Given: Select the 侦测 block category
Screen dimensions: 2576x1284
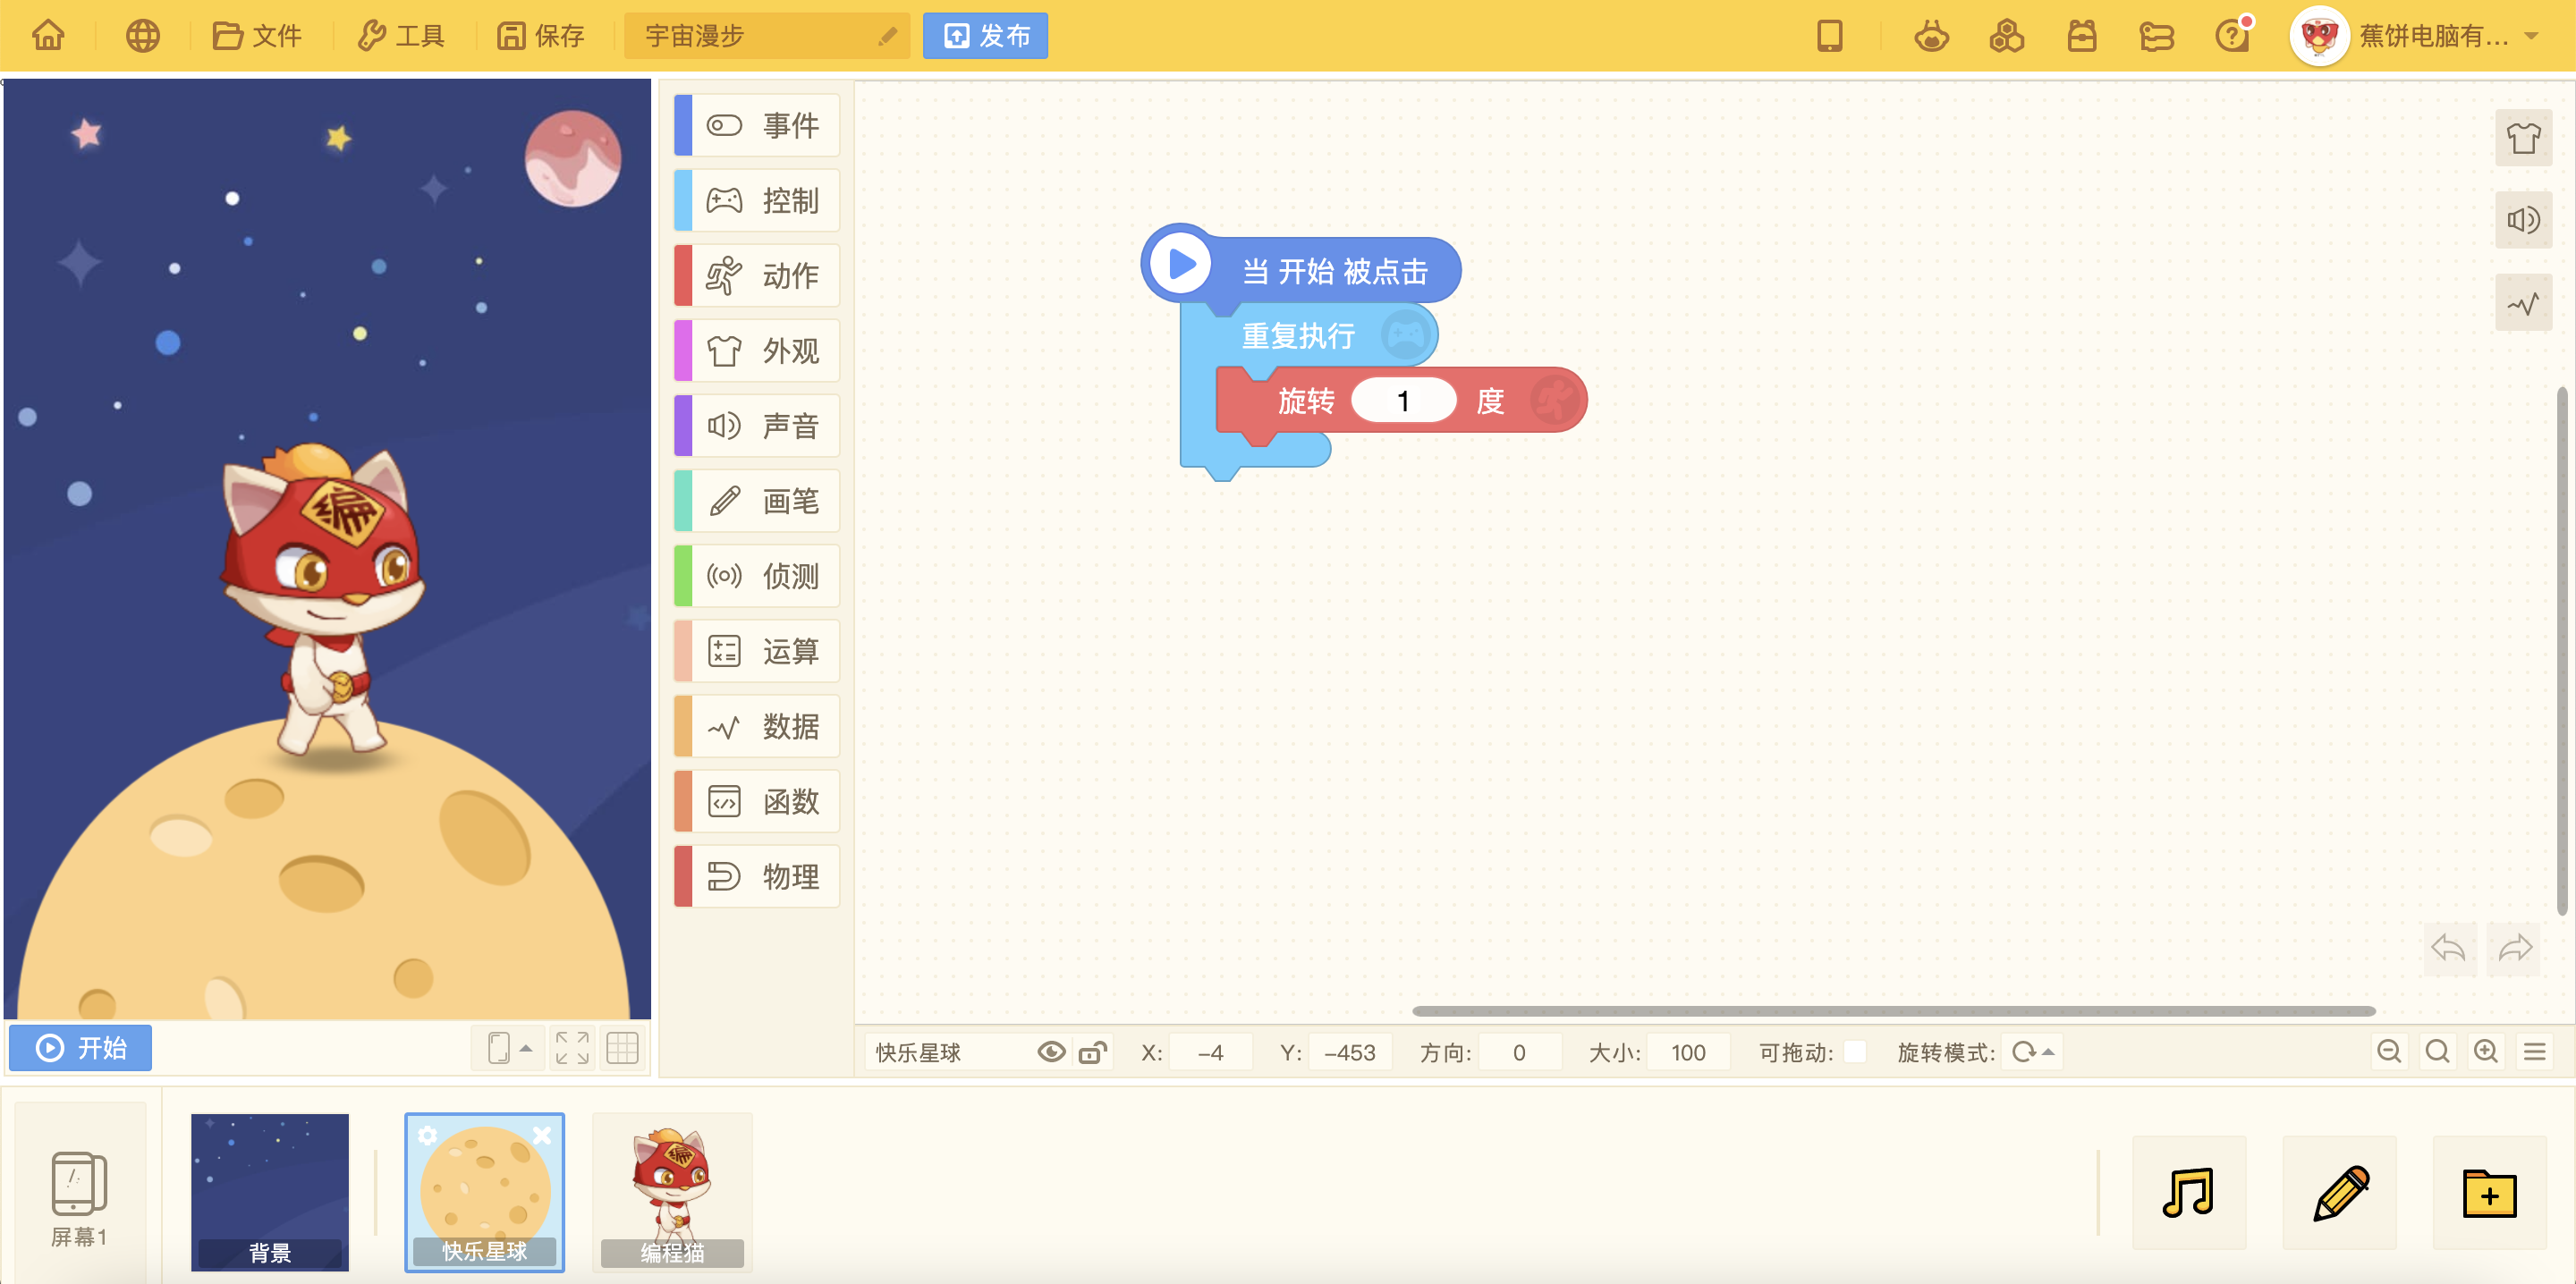Looking at the screenshot, I should [757, 575].
